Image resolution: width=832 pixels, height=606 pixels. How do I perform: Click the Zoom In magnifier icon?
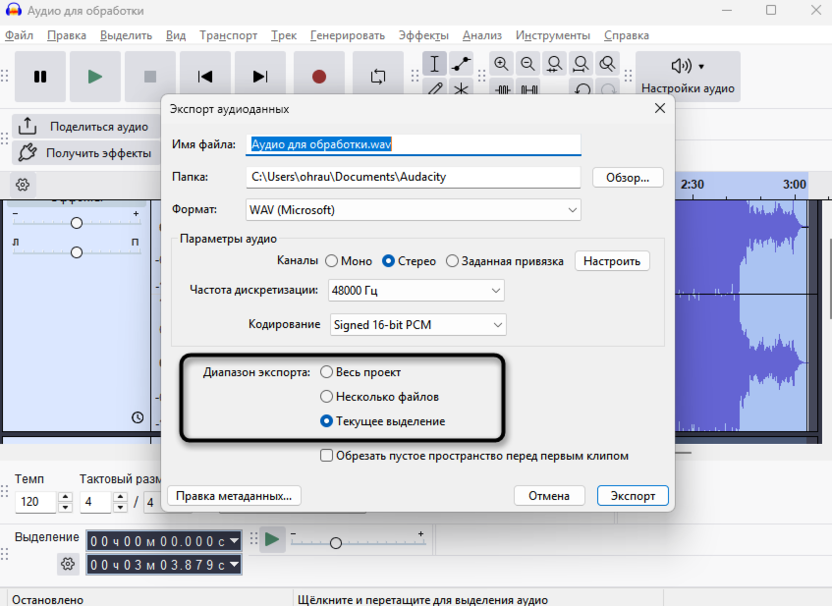[x=501, y=64]
